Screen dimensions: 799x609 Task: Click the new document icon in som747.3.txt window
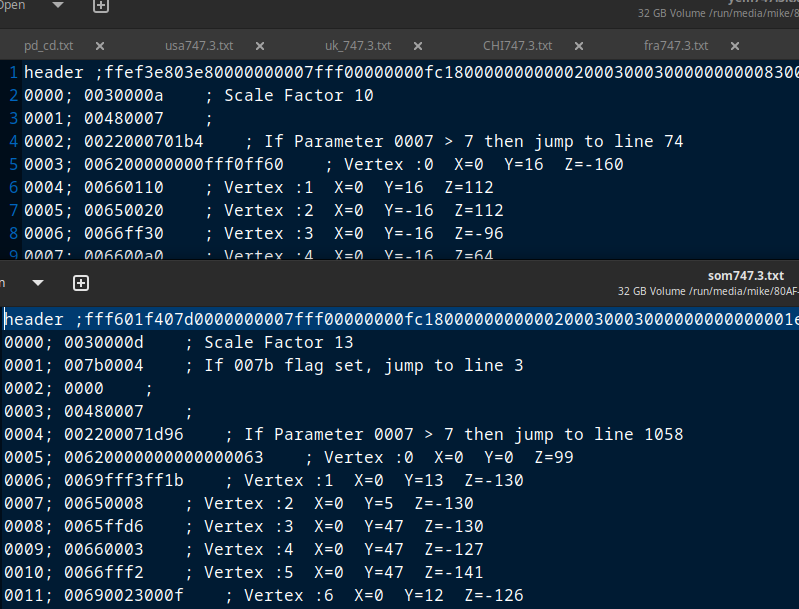[x=81, y=283]
